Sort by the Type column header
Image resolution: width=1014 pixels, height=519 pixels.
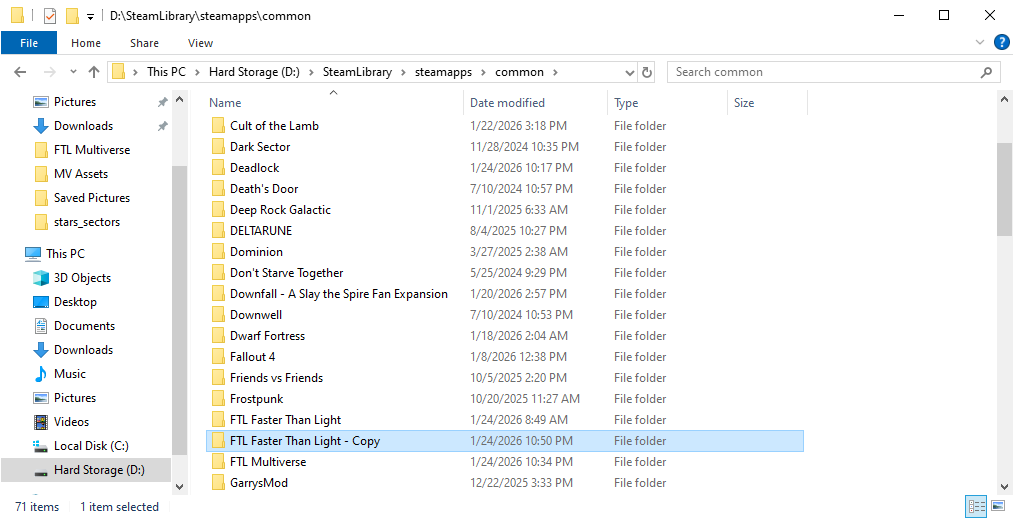click(626, 103)
